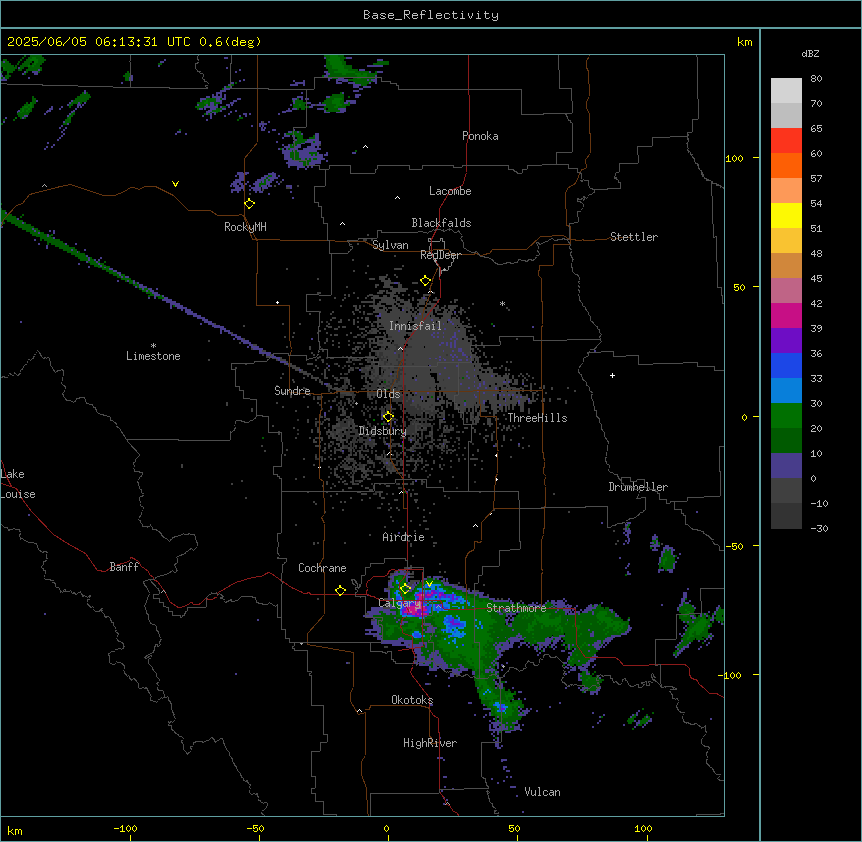Select the 70-80 dBZ light grey swatch
The width and height of the screenshot is (862, 842).
coord(786,91)
